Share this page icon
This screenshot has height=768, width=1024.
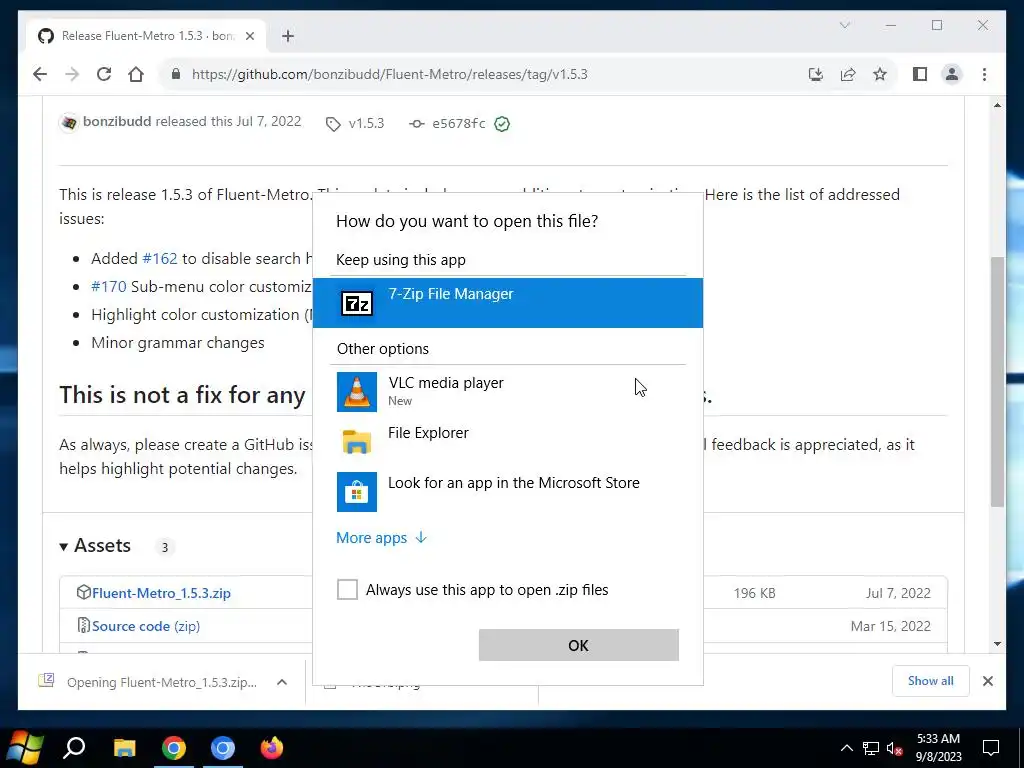(x=848, y=74)
